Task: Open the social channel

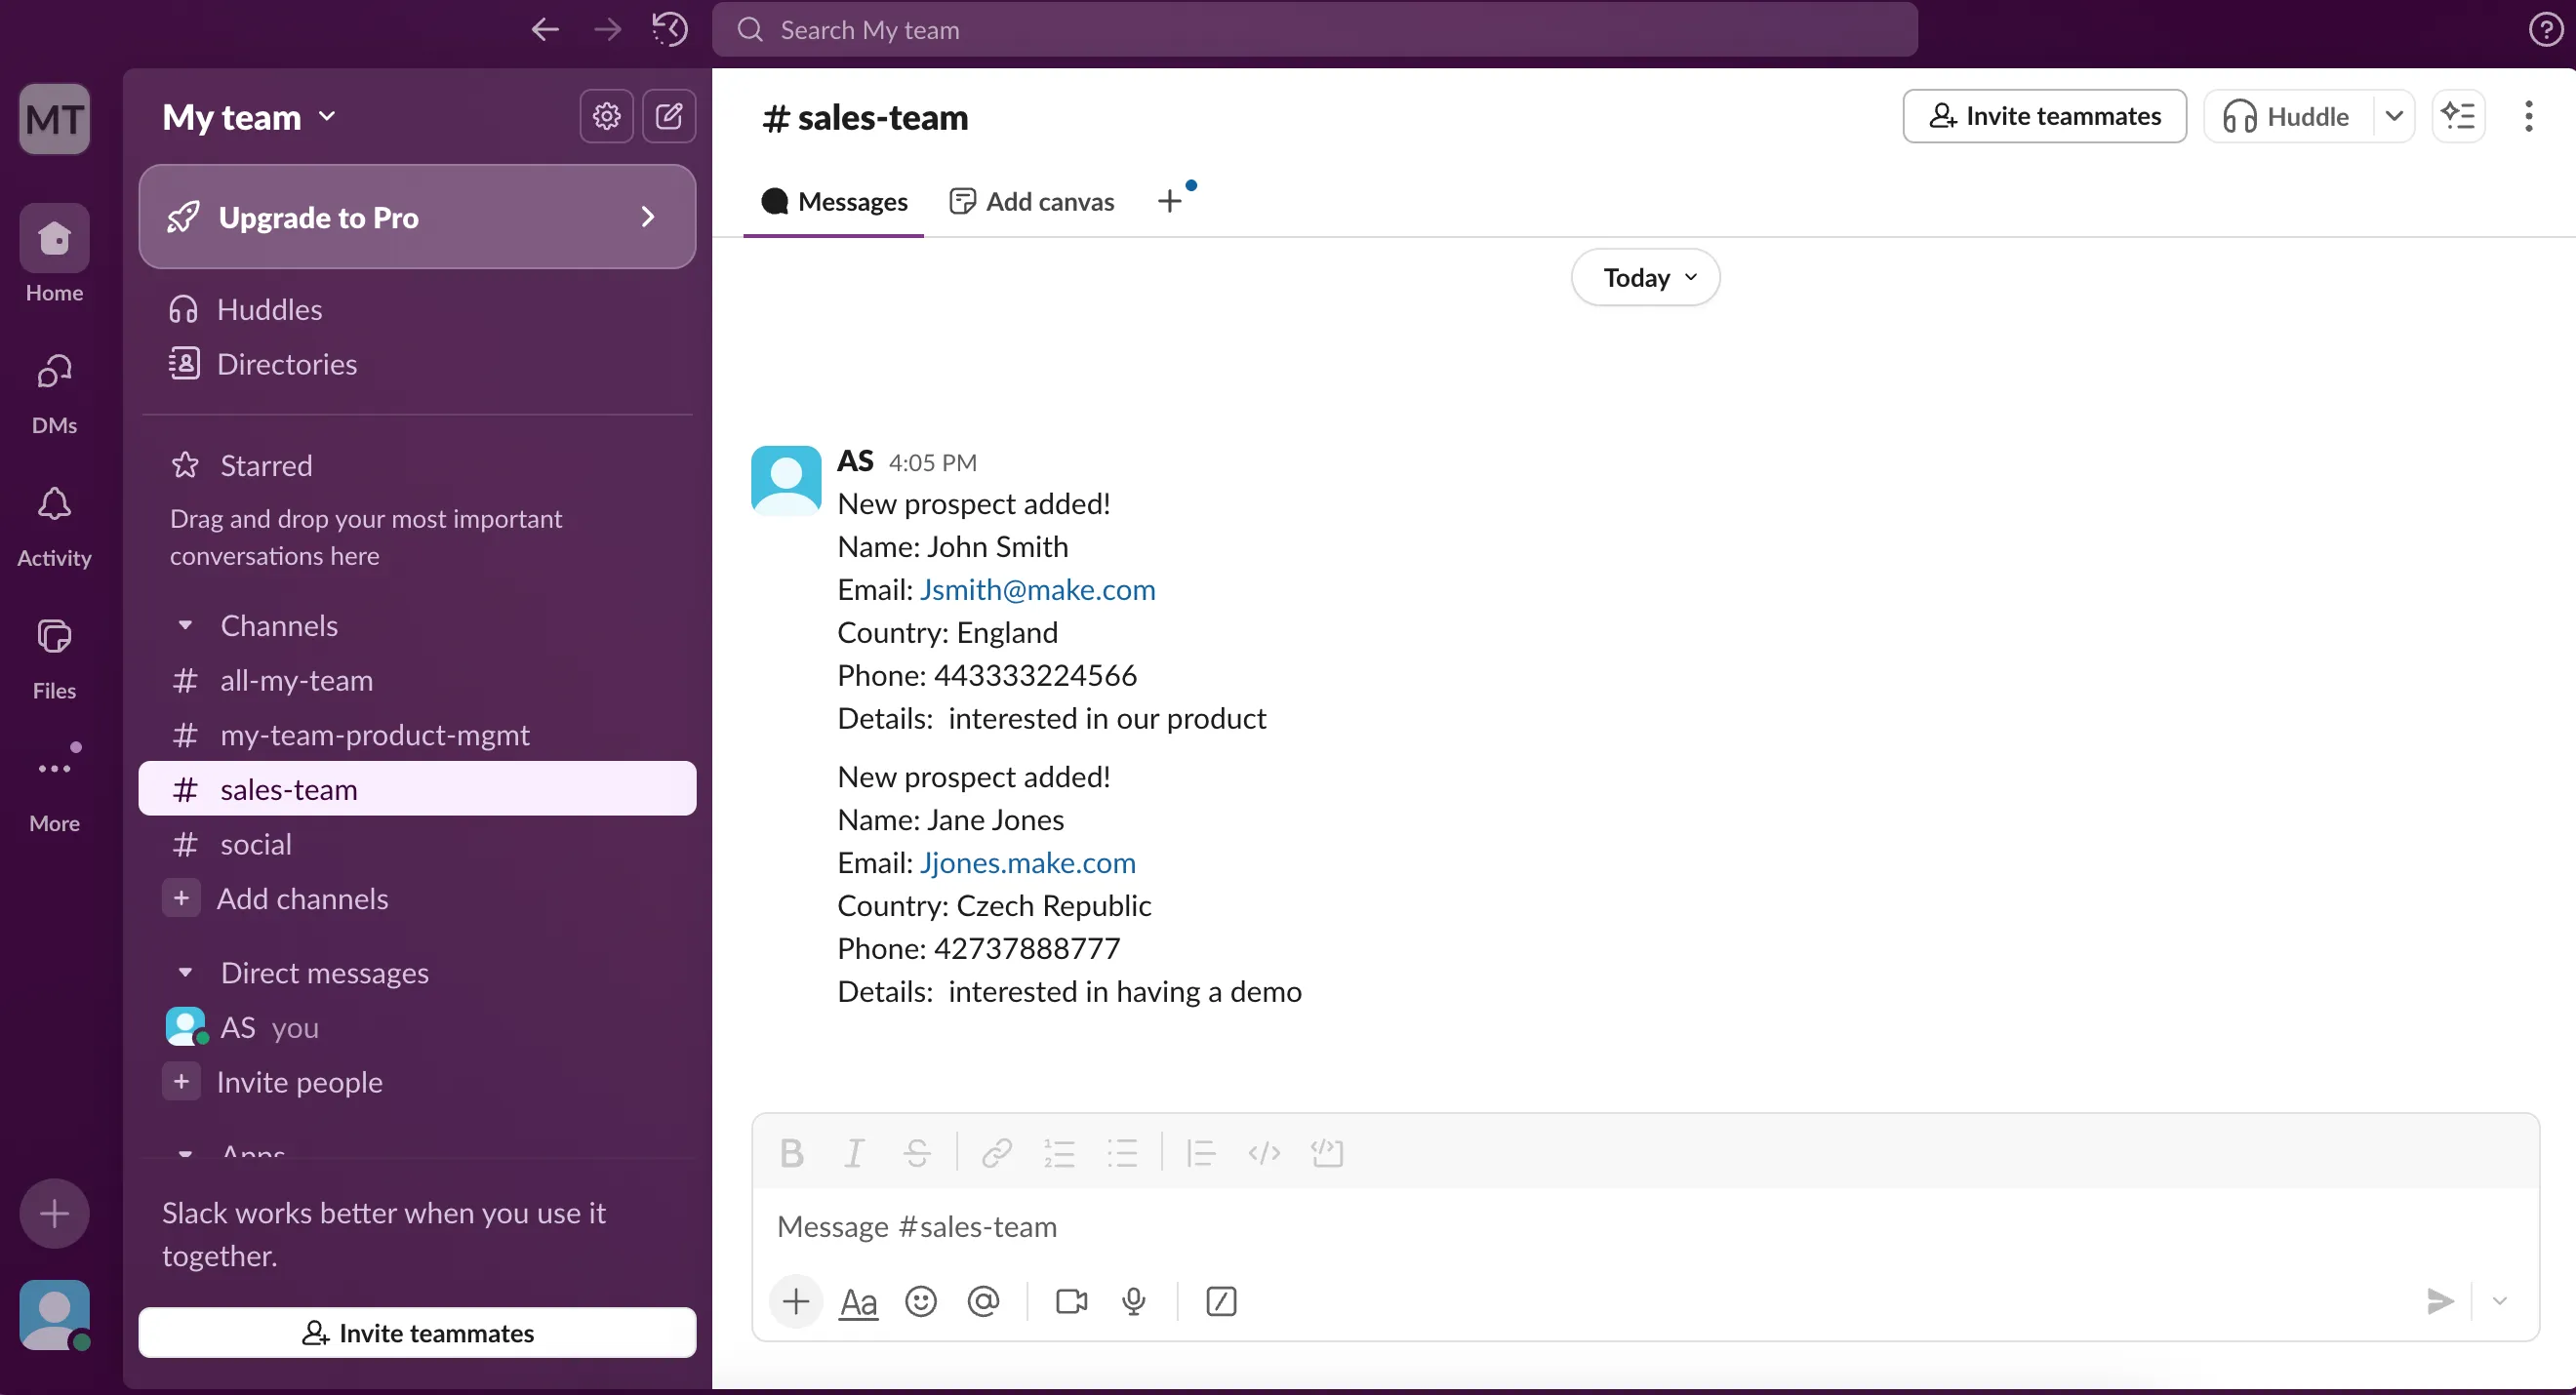Action: point(417,844)
